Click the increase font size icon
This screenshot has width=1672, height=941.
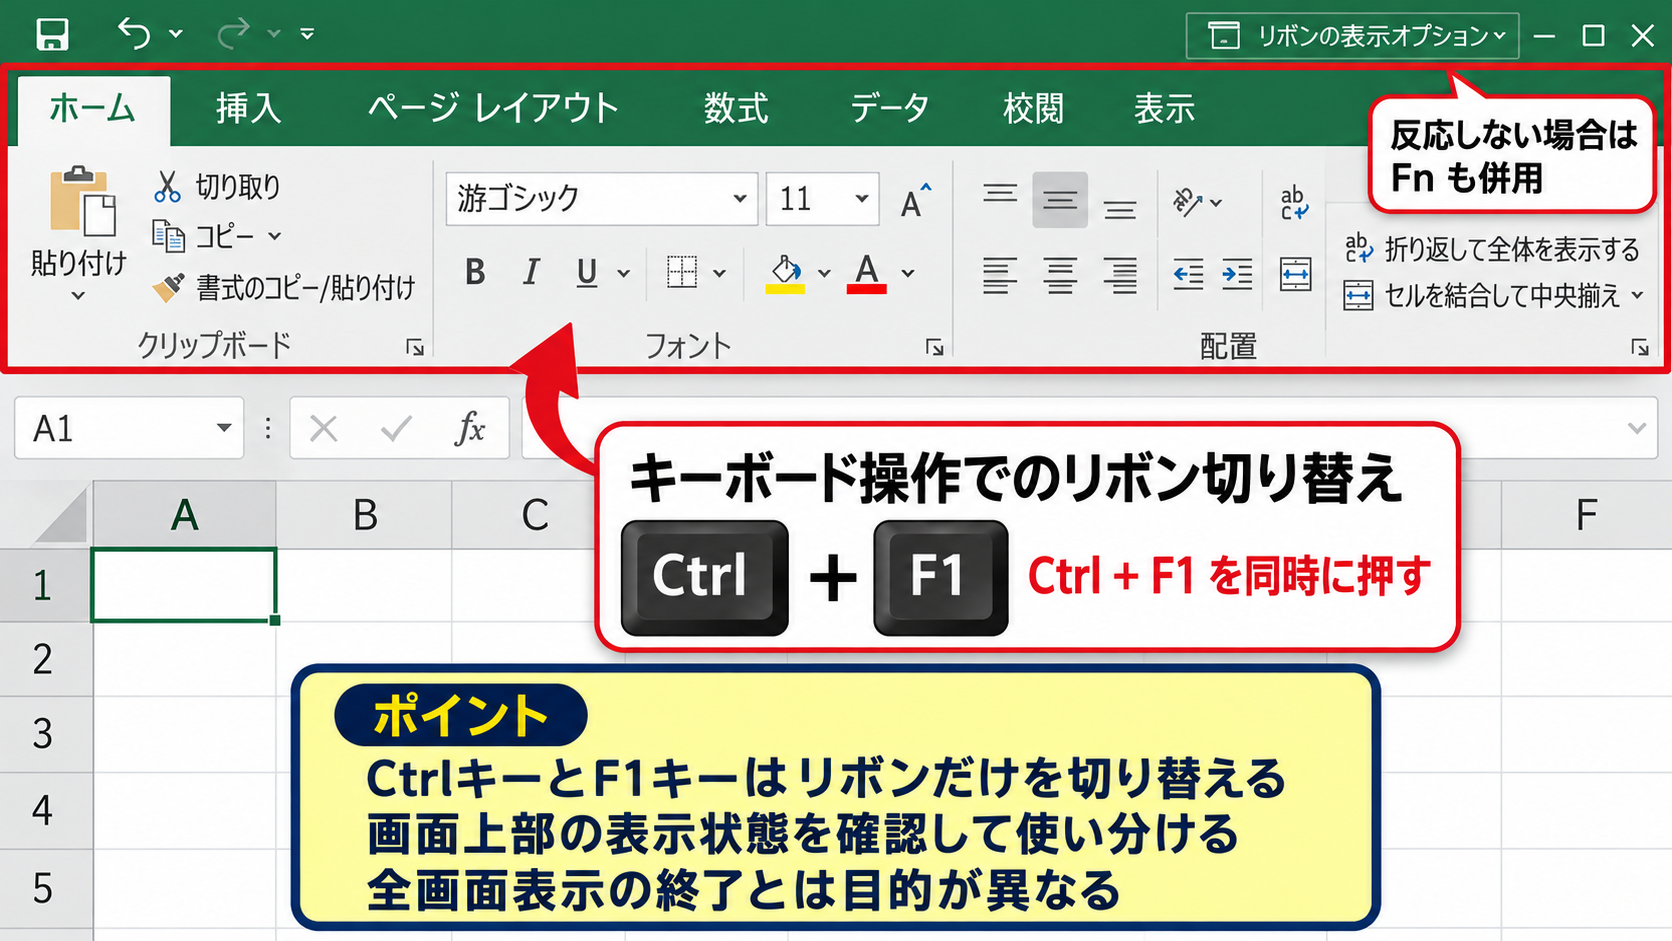pos(915,200)
